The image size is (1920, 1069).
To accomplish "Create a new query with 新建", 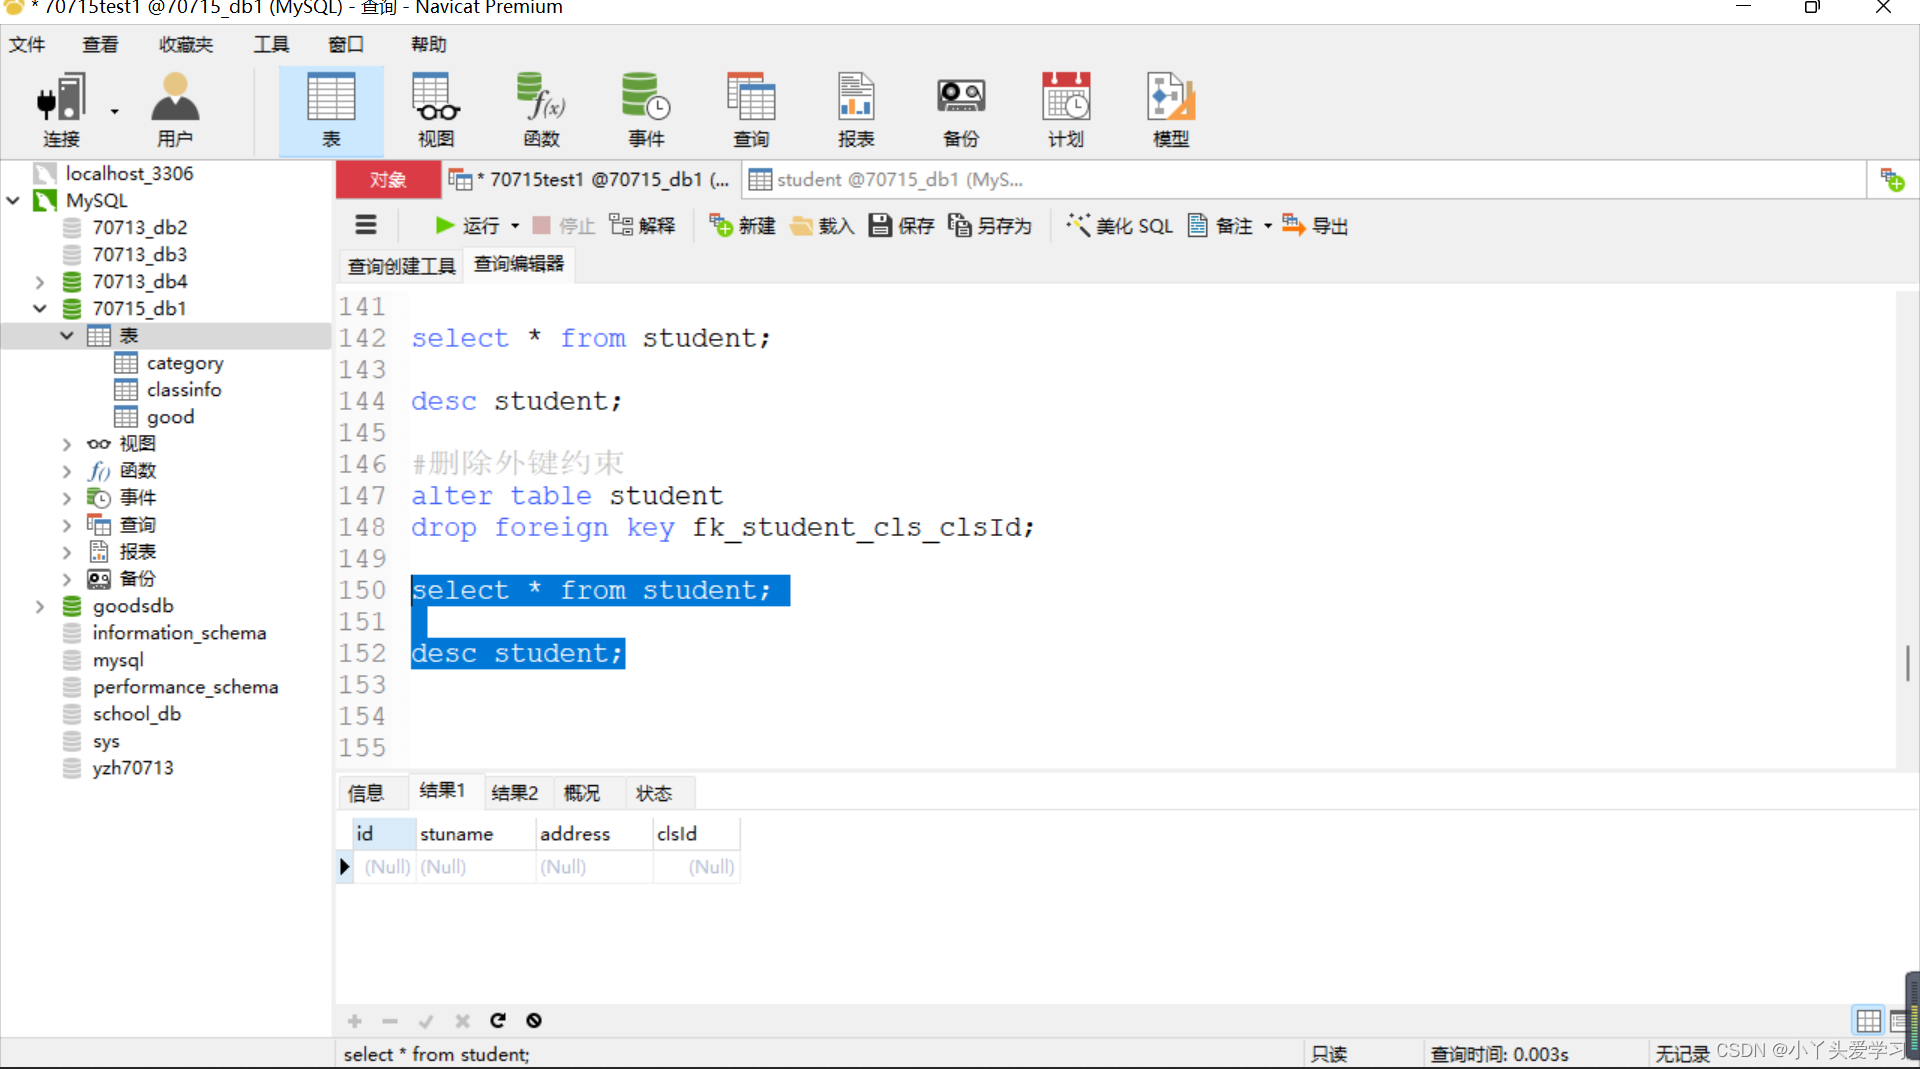I will pyautogui.click(x=742, y=226).
